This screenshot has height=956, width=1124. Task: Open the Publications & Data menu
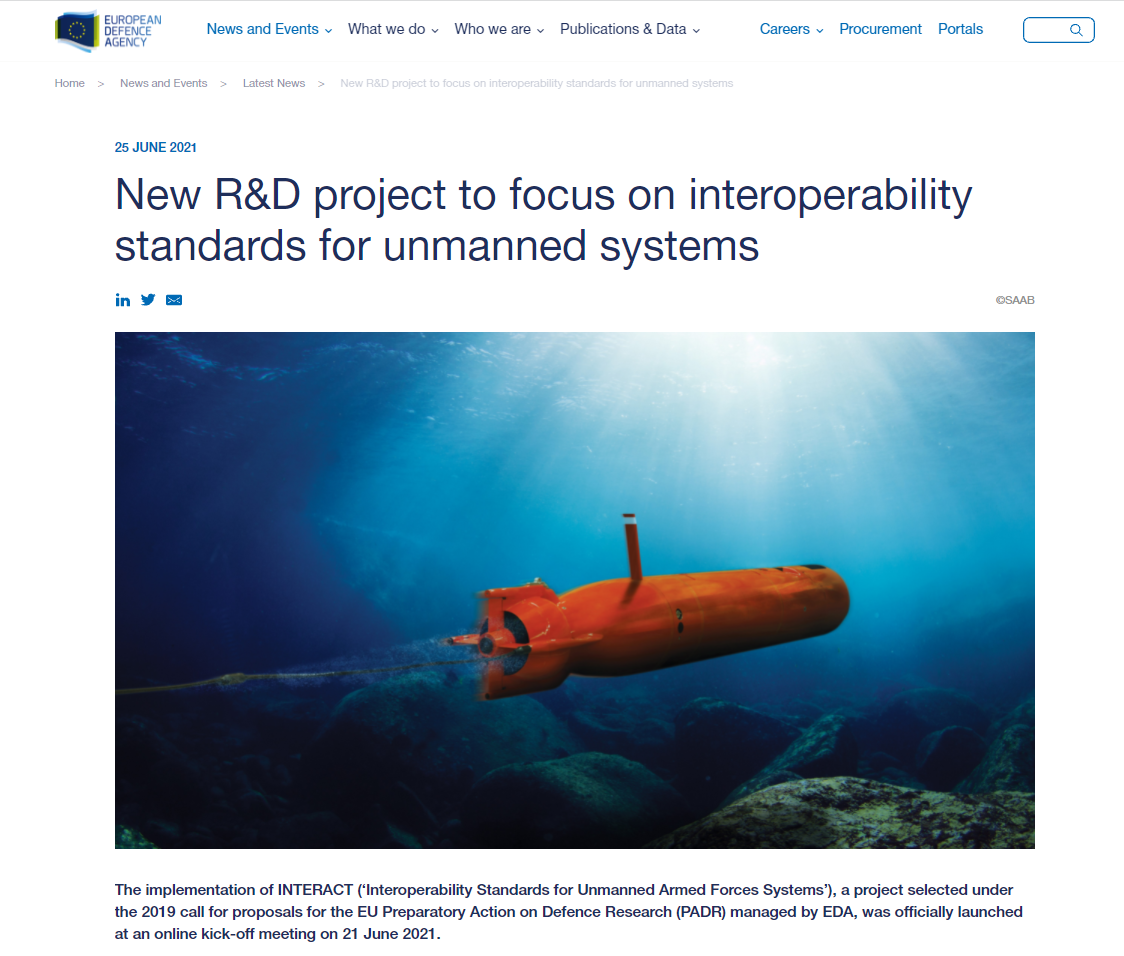[623, 29]
